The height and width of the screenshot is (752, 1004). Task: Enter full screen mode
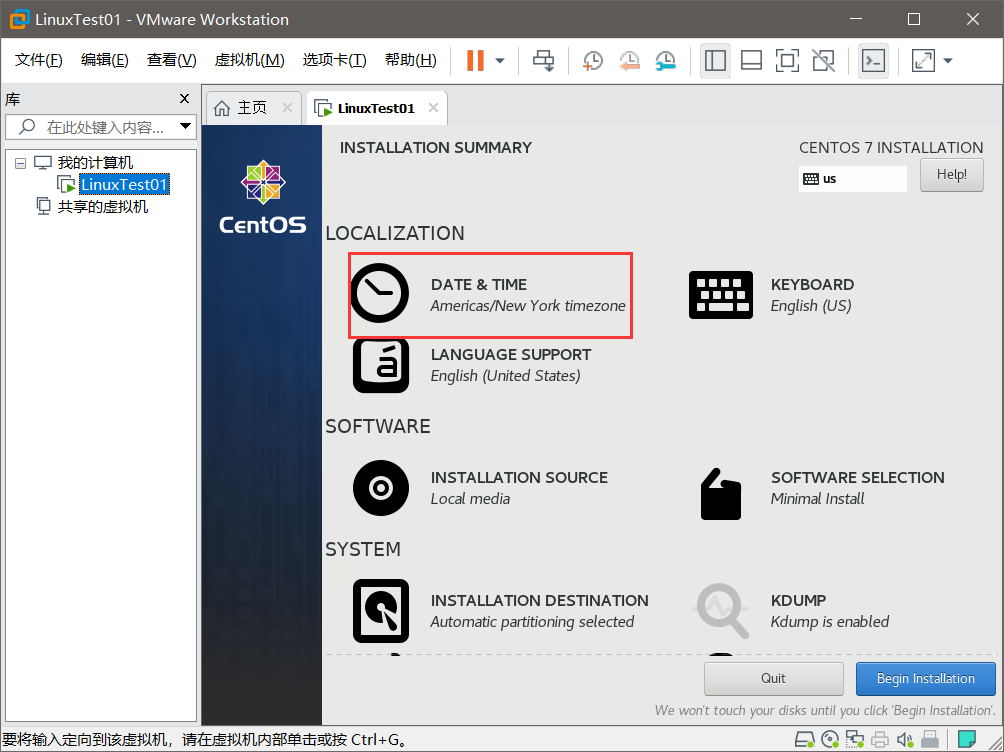(787, 61)
